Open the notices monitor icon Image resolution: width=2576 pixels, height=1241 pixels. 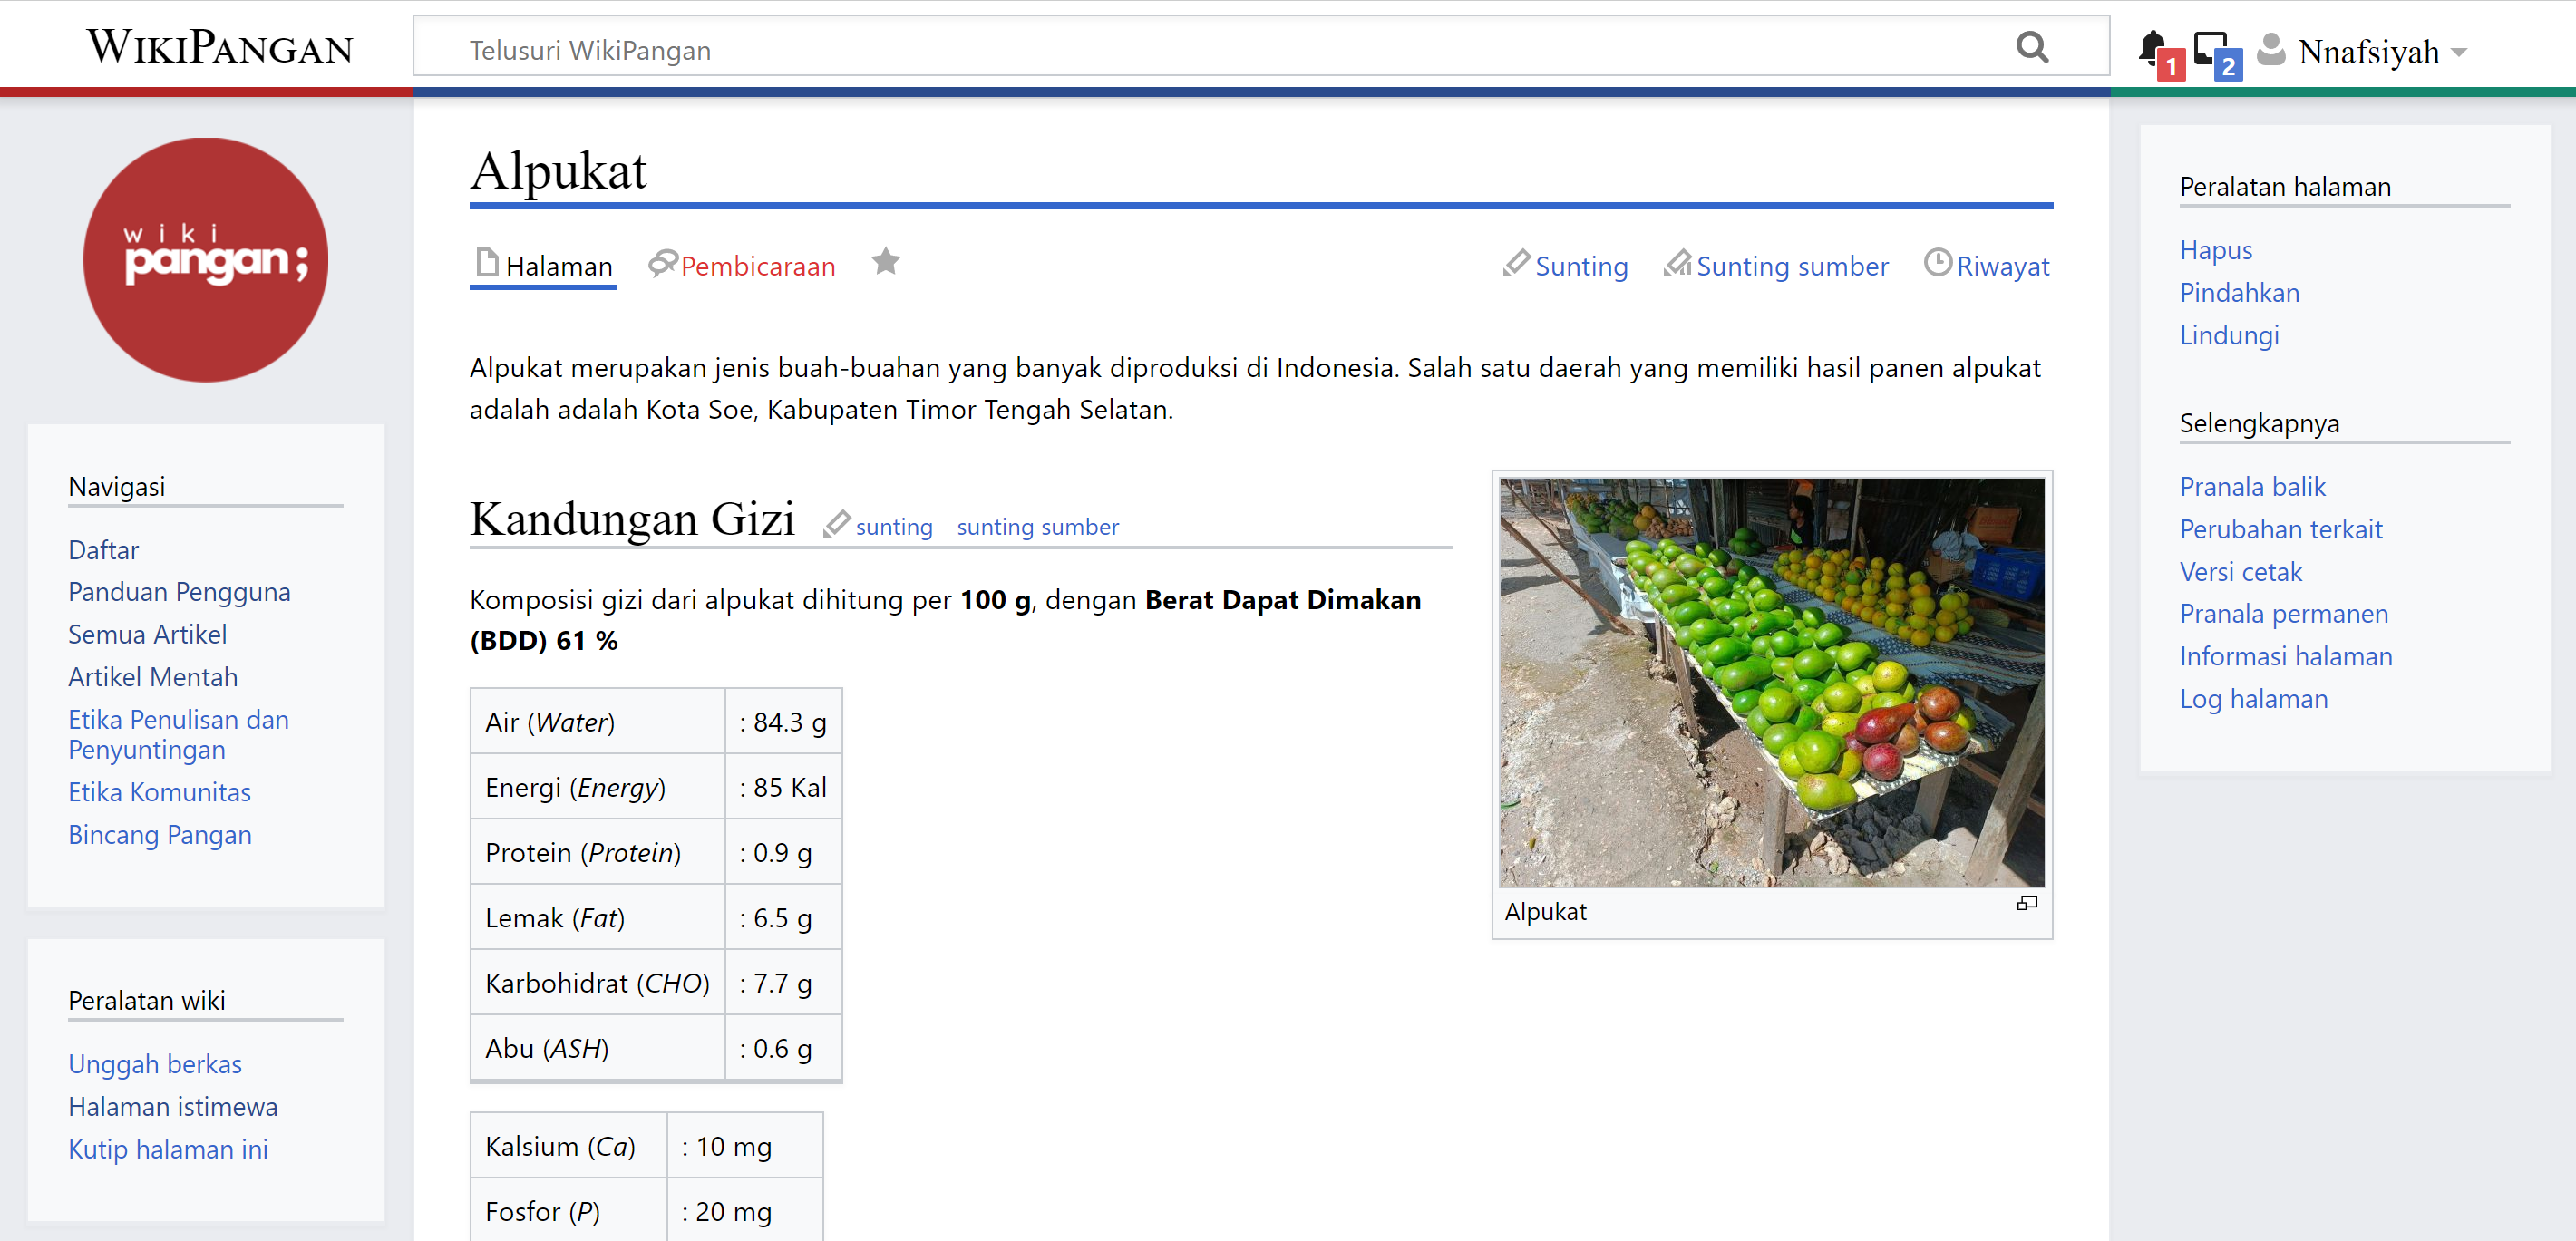pos(2209,48)
